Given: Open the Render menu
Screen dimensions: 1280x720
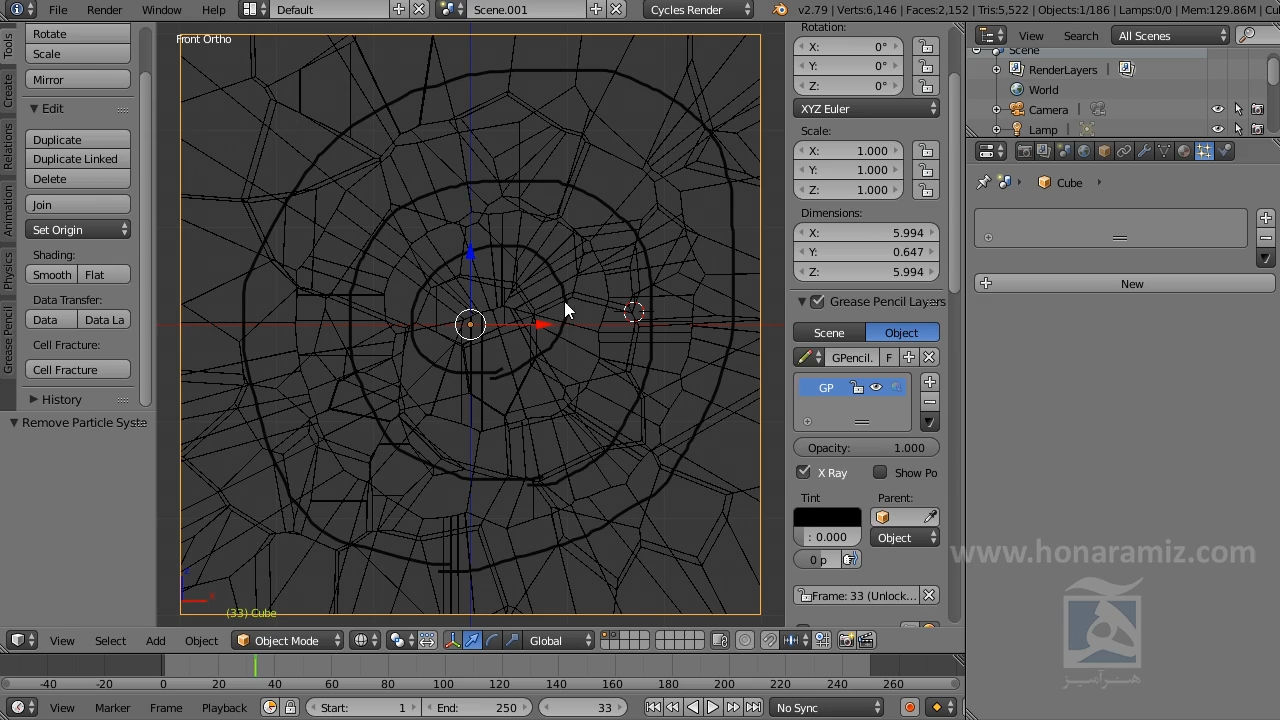Looking at the screenshot, I should [105, 10].
